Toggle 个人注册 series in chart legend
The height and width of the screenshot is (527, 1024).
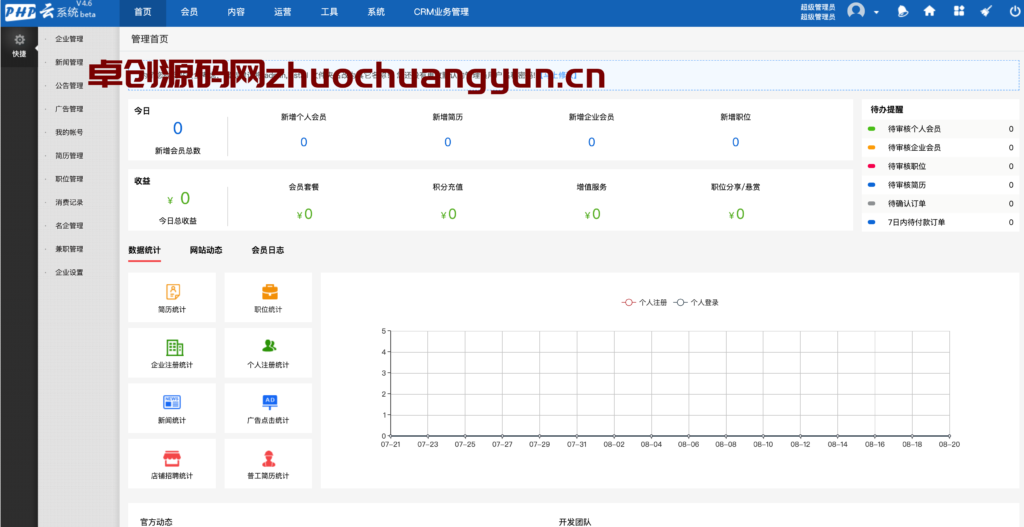[x=644, y=302]
